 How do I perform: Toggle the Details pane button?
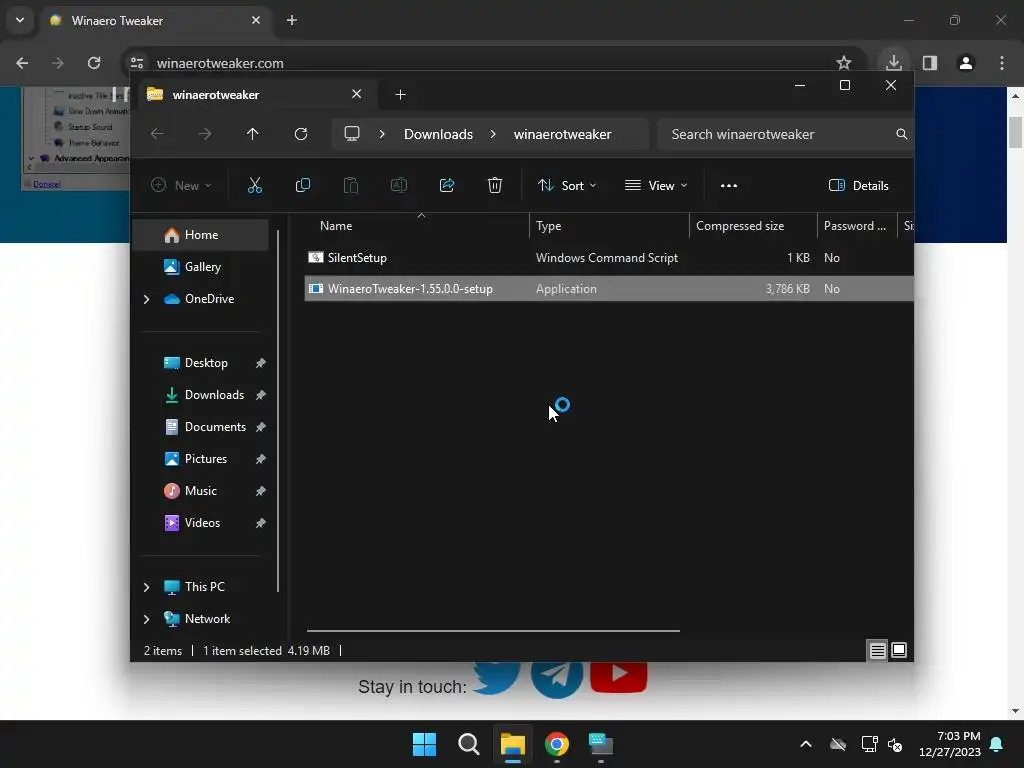pos(859,185)
